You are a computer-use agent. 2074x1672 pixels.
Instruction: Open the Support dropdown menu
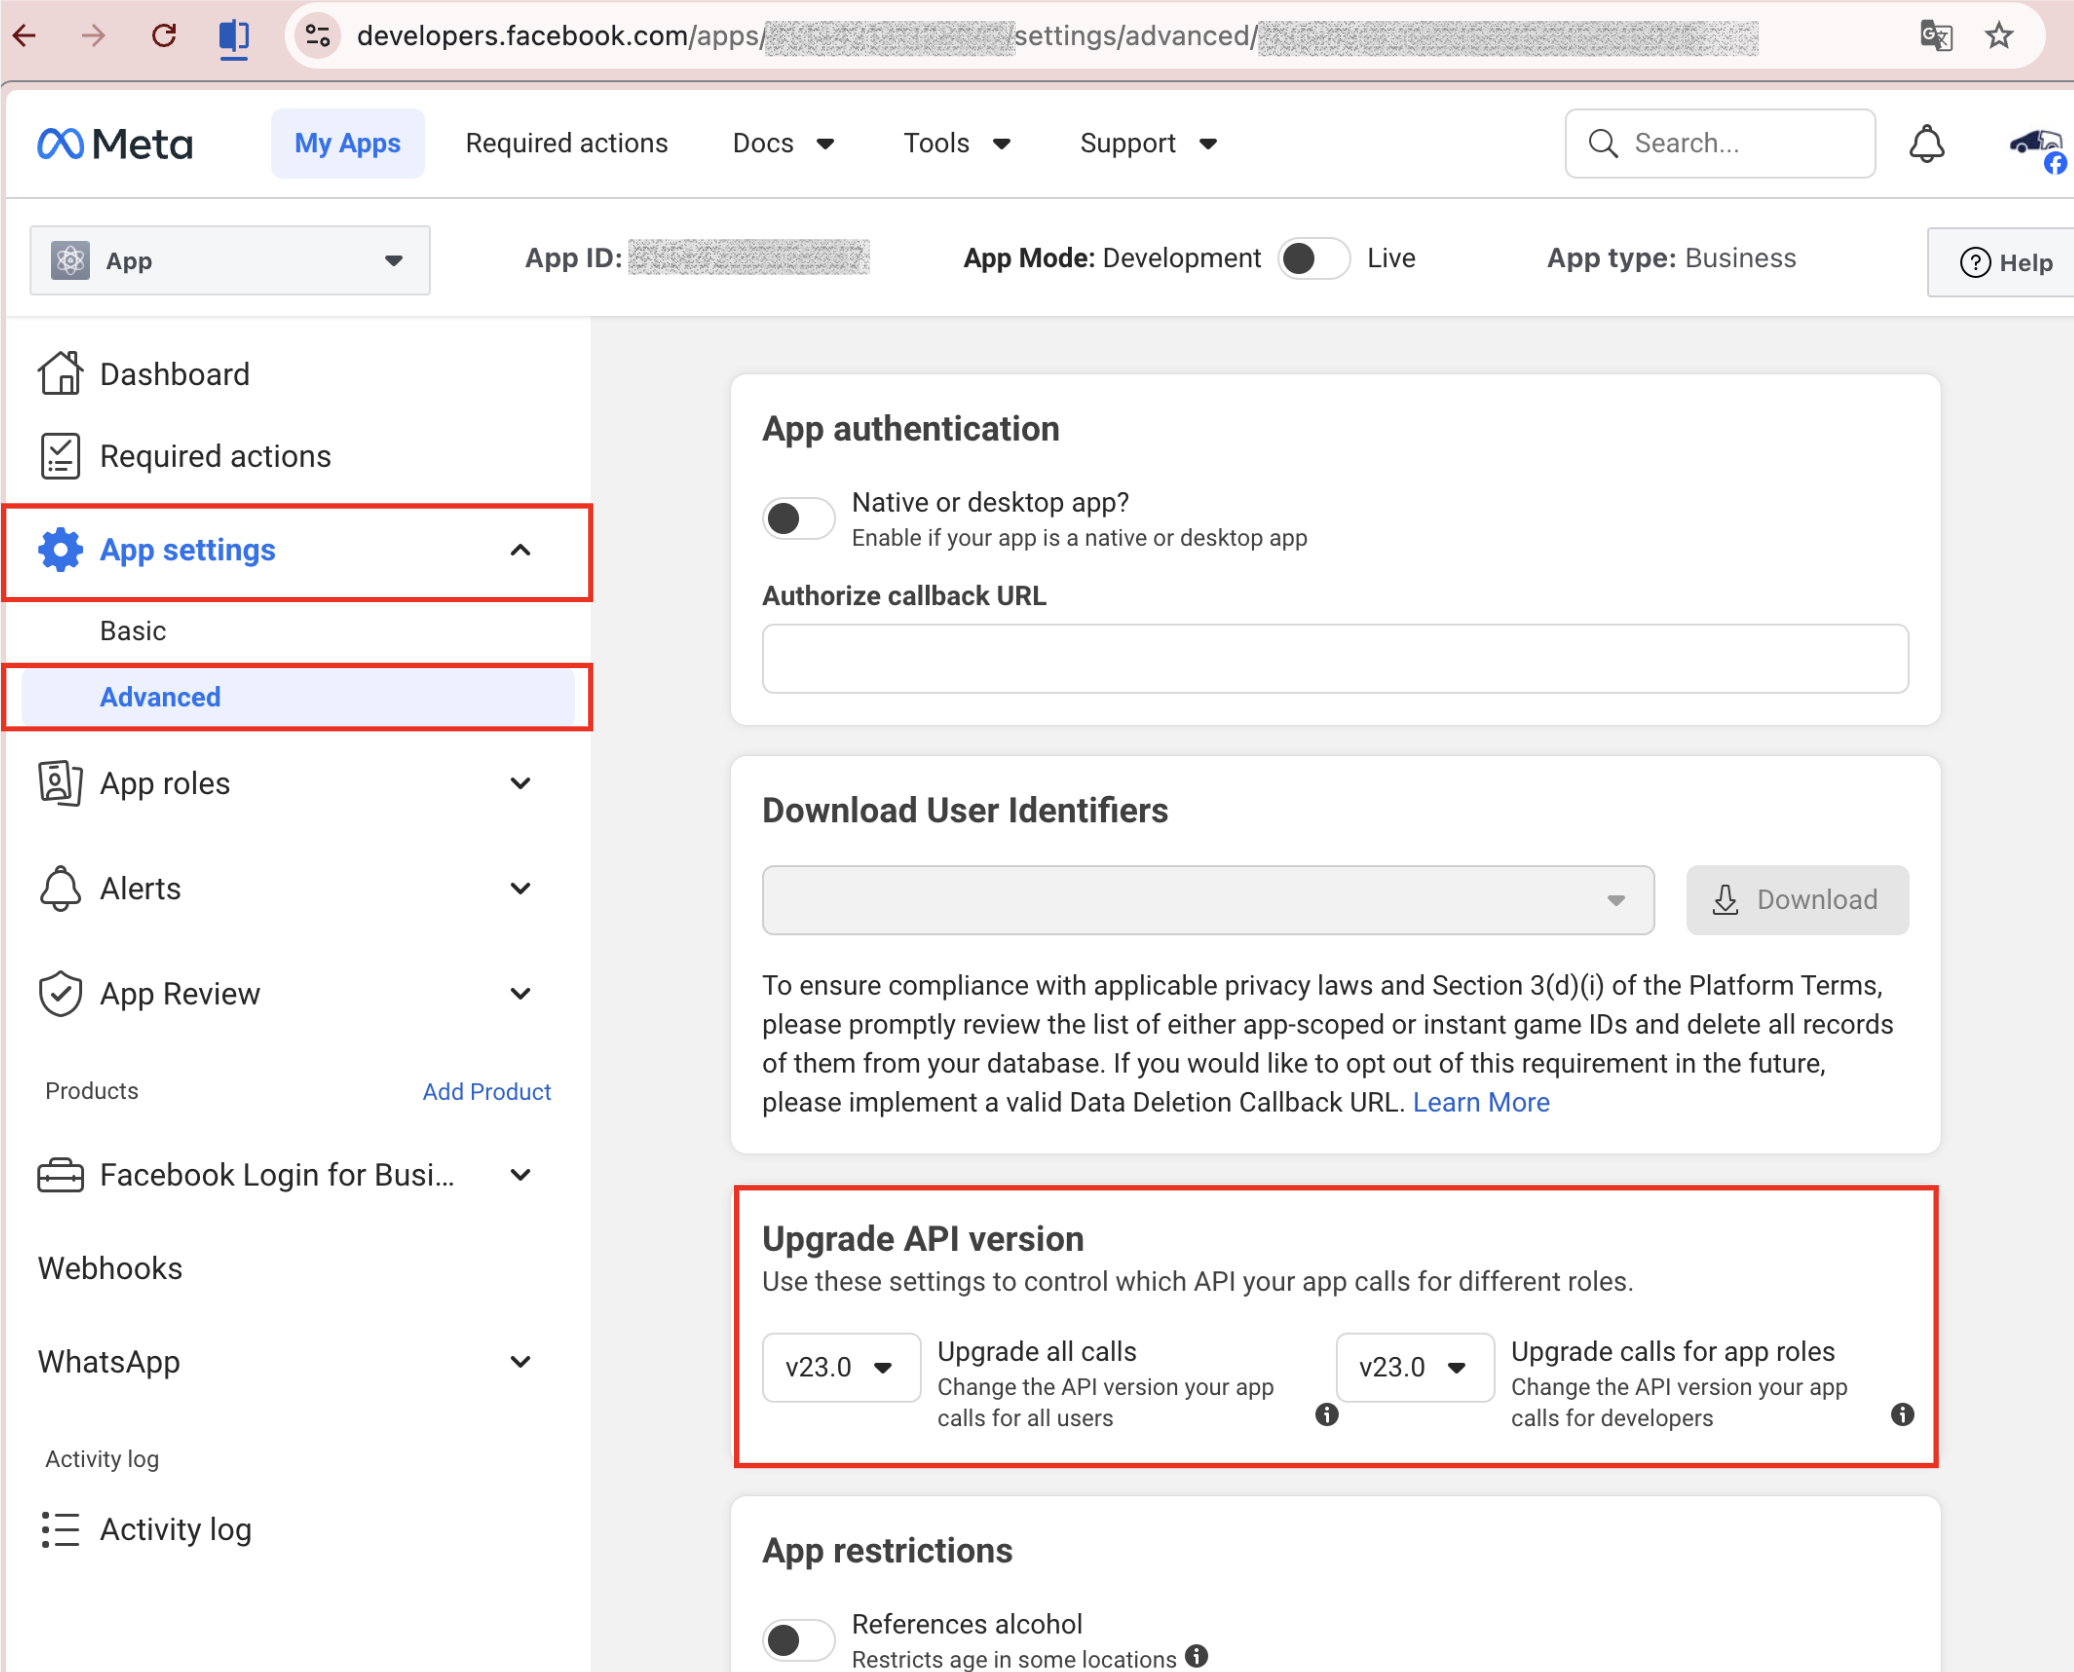pos(1148,144)
